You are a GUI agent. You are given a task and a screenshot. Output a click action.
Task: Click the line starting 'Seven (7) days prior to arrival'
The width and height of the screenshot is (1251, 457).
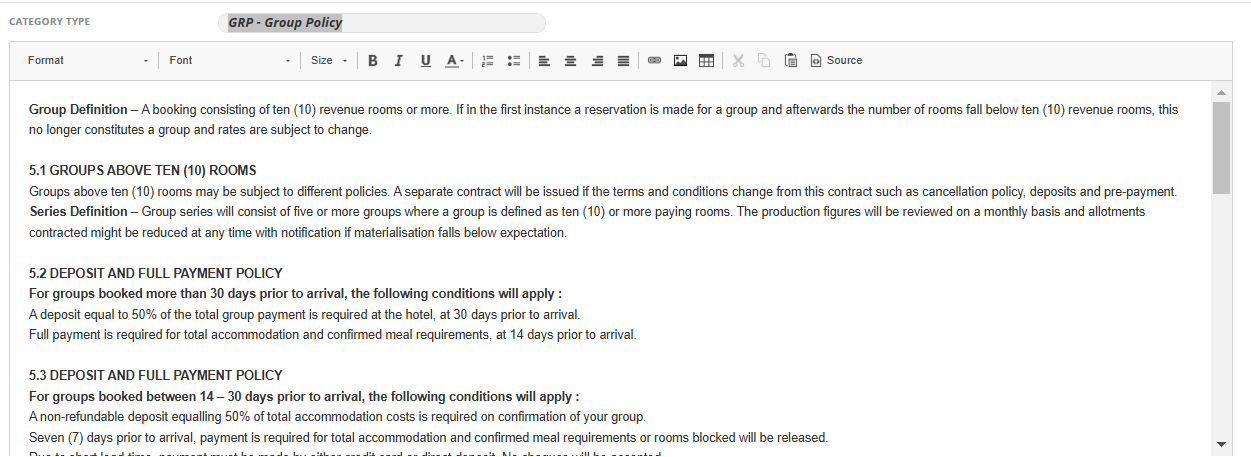pos(429,438)
